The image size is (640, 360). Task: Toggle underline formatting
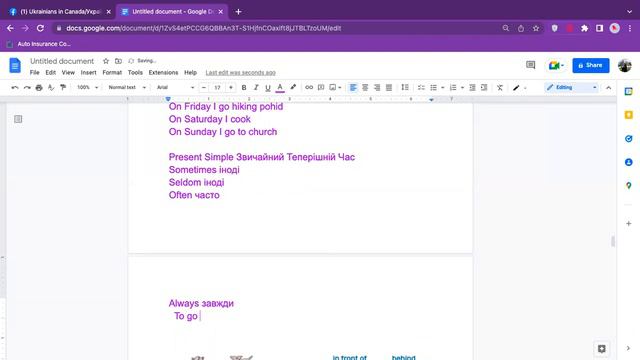(x=268, y=87)
